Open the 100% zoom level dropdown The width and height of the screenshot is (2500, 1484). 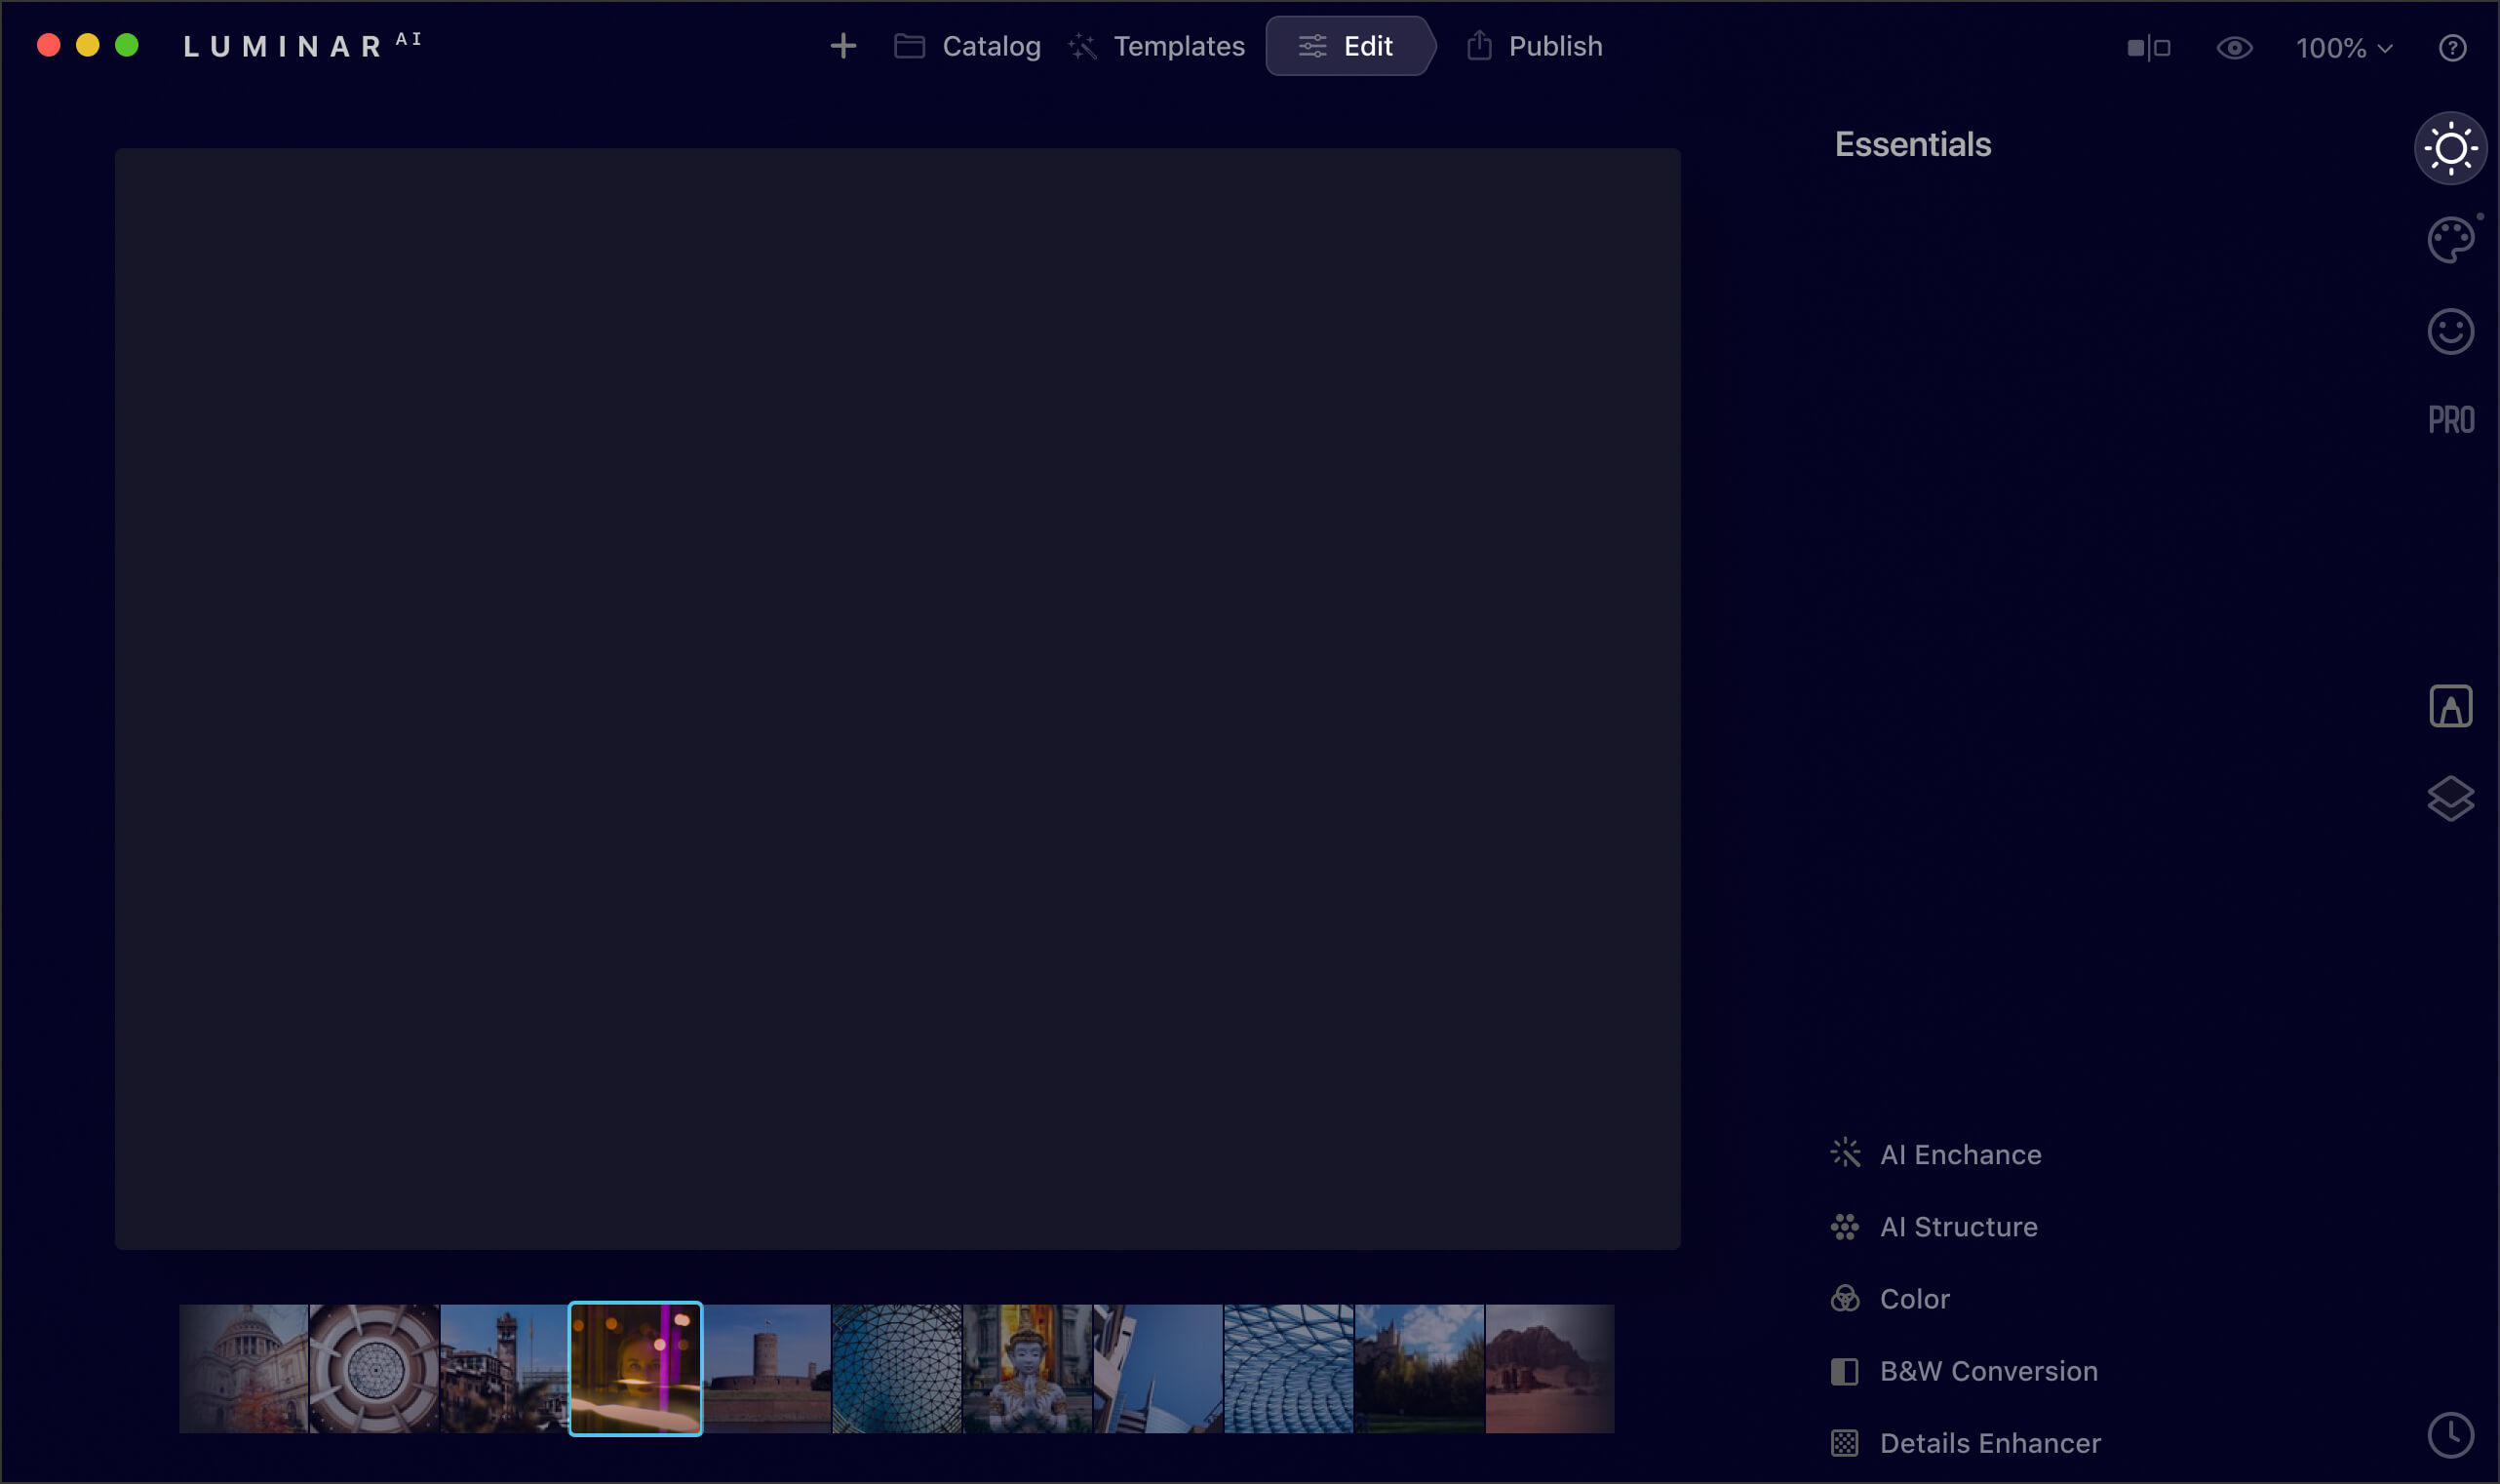tap(2345, 48)
